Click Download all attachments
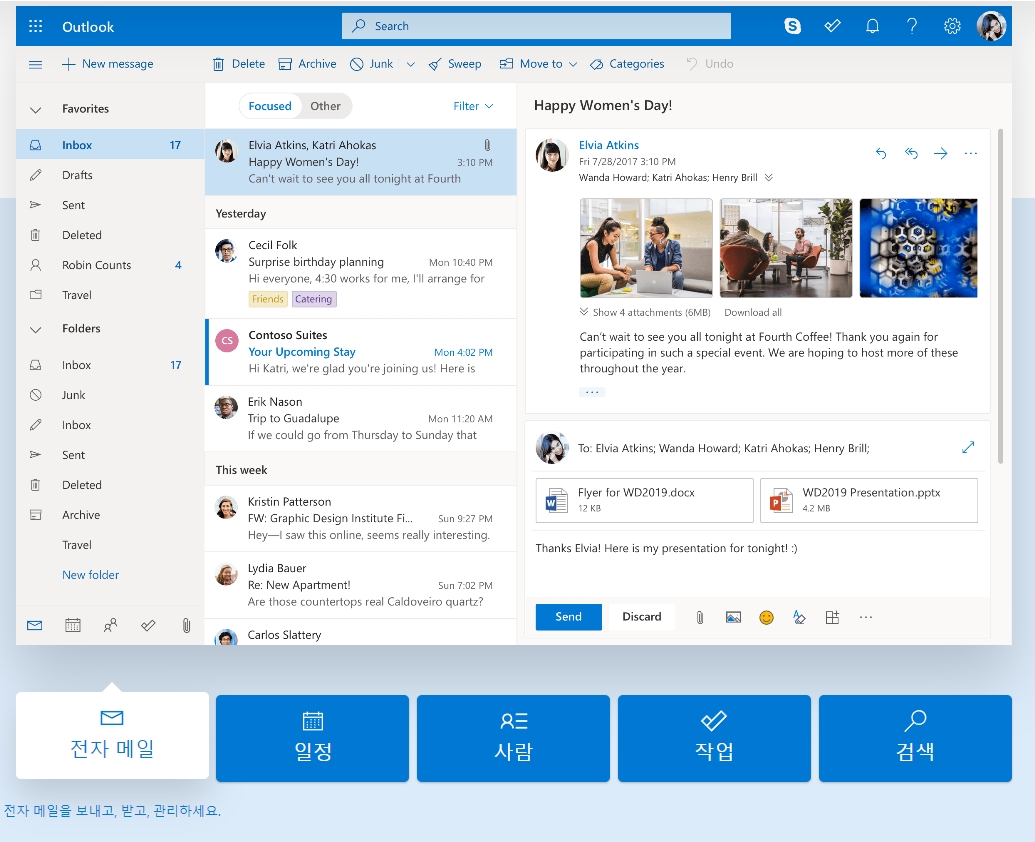The image size is (1035, 842). (752, 312)
